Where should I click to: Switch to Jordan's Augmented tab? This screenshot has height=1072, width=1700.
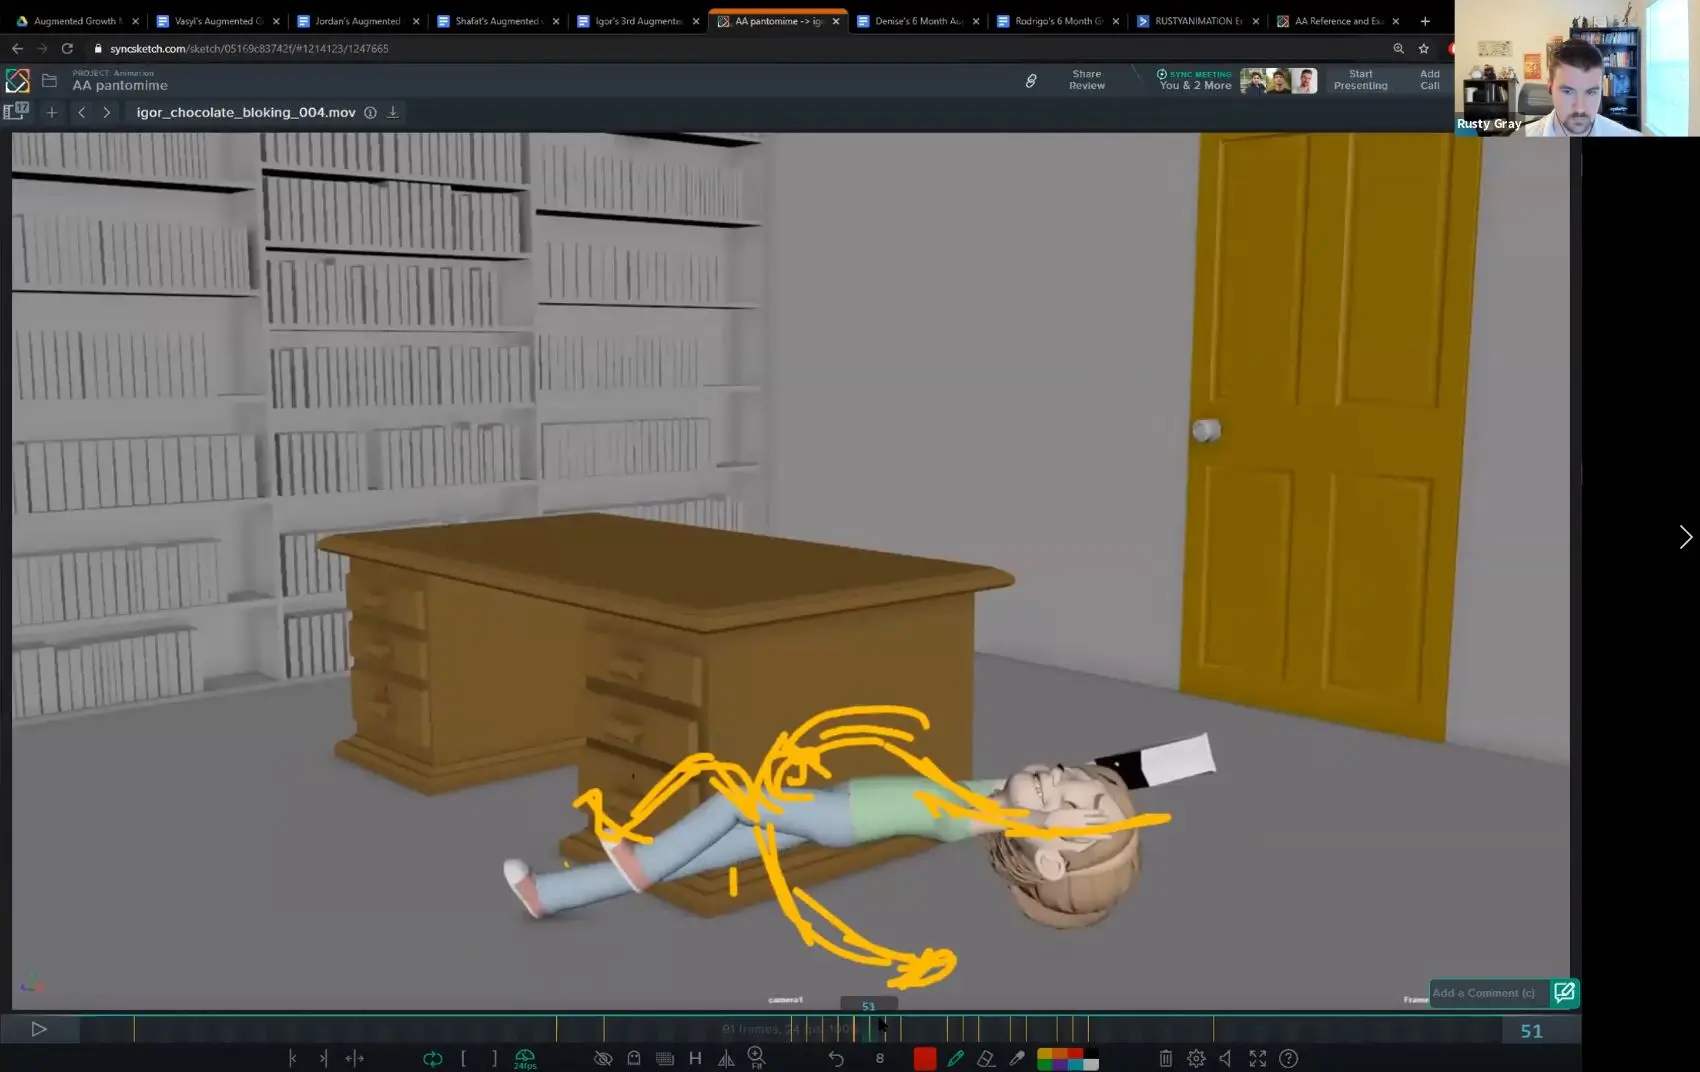[358, 21]
